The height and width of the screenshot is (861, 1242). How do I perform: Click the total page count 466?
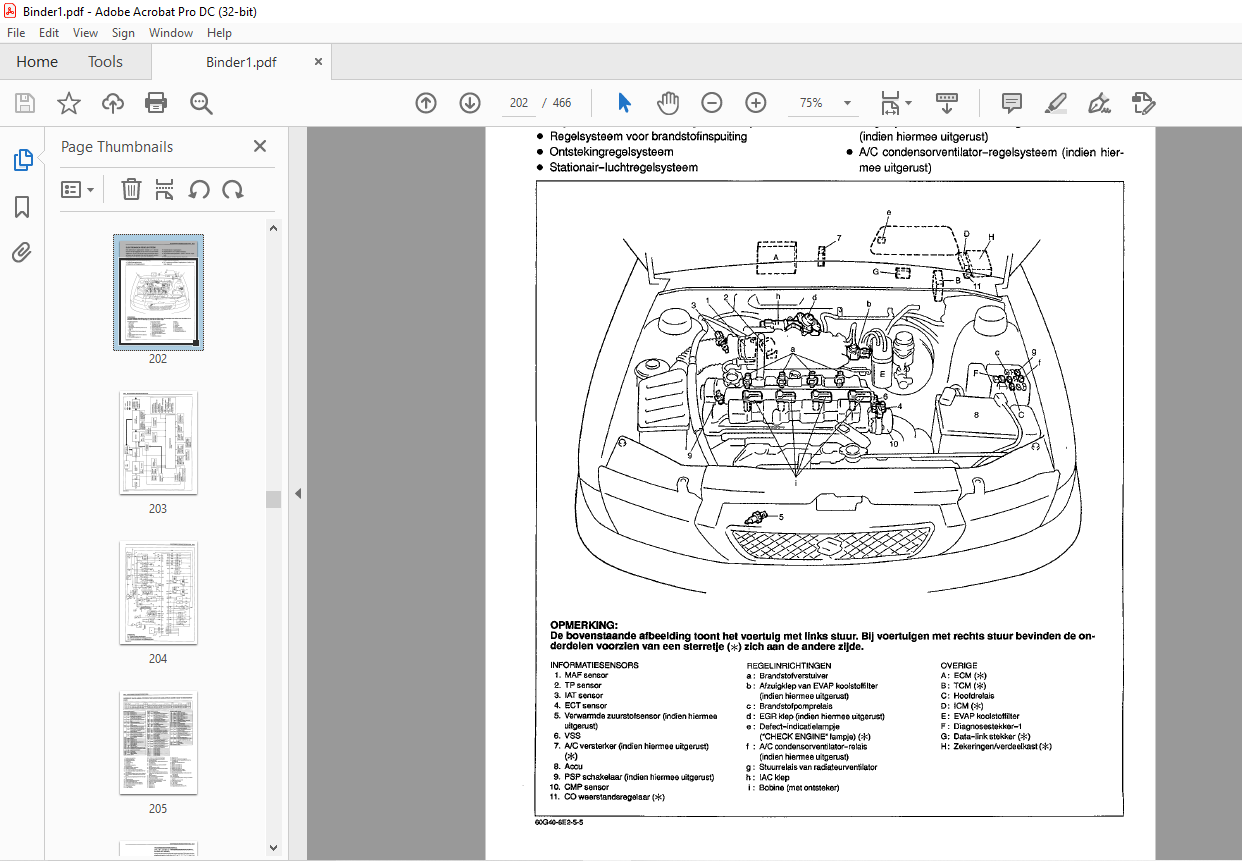pos(561,103)
